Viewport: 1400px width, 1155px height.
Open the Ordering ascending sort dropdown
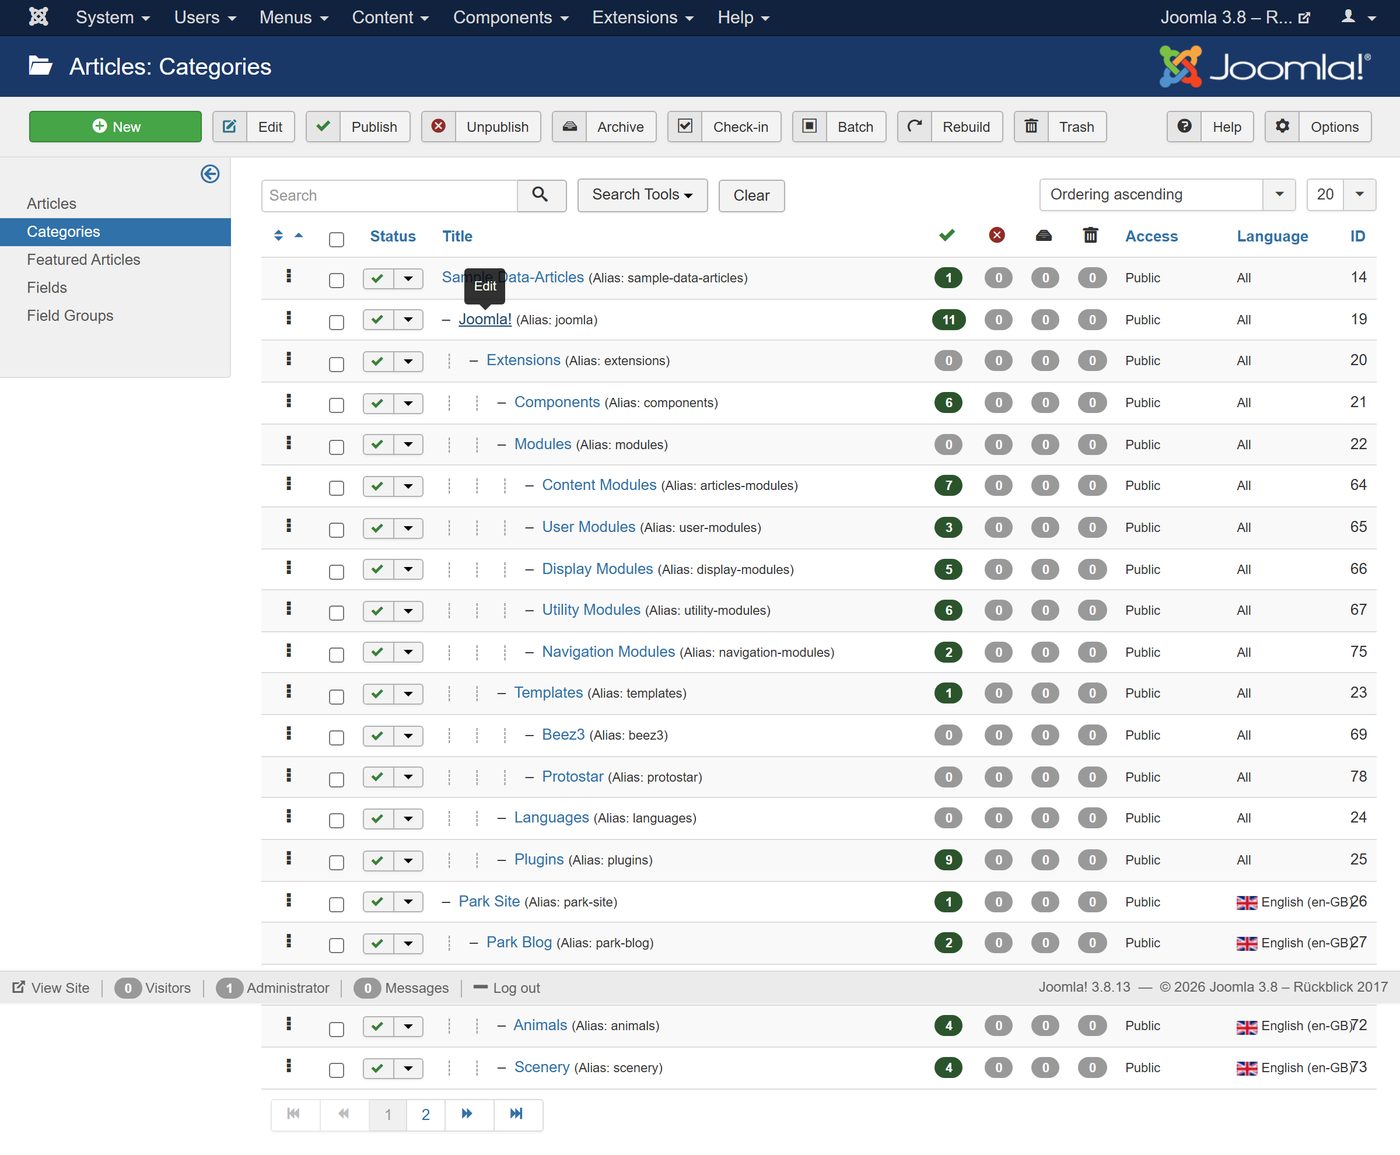coord(1167,194)
